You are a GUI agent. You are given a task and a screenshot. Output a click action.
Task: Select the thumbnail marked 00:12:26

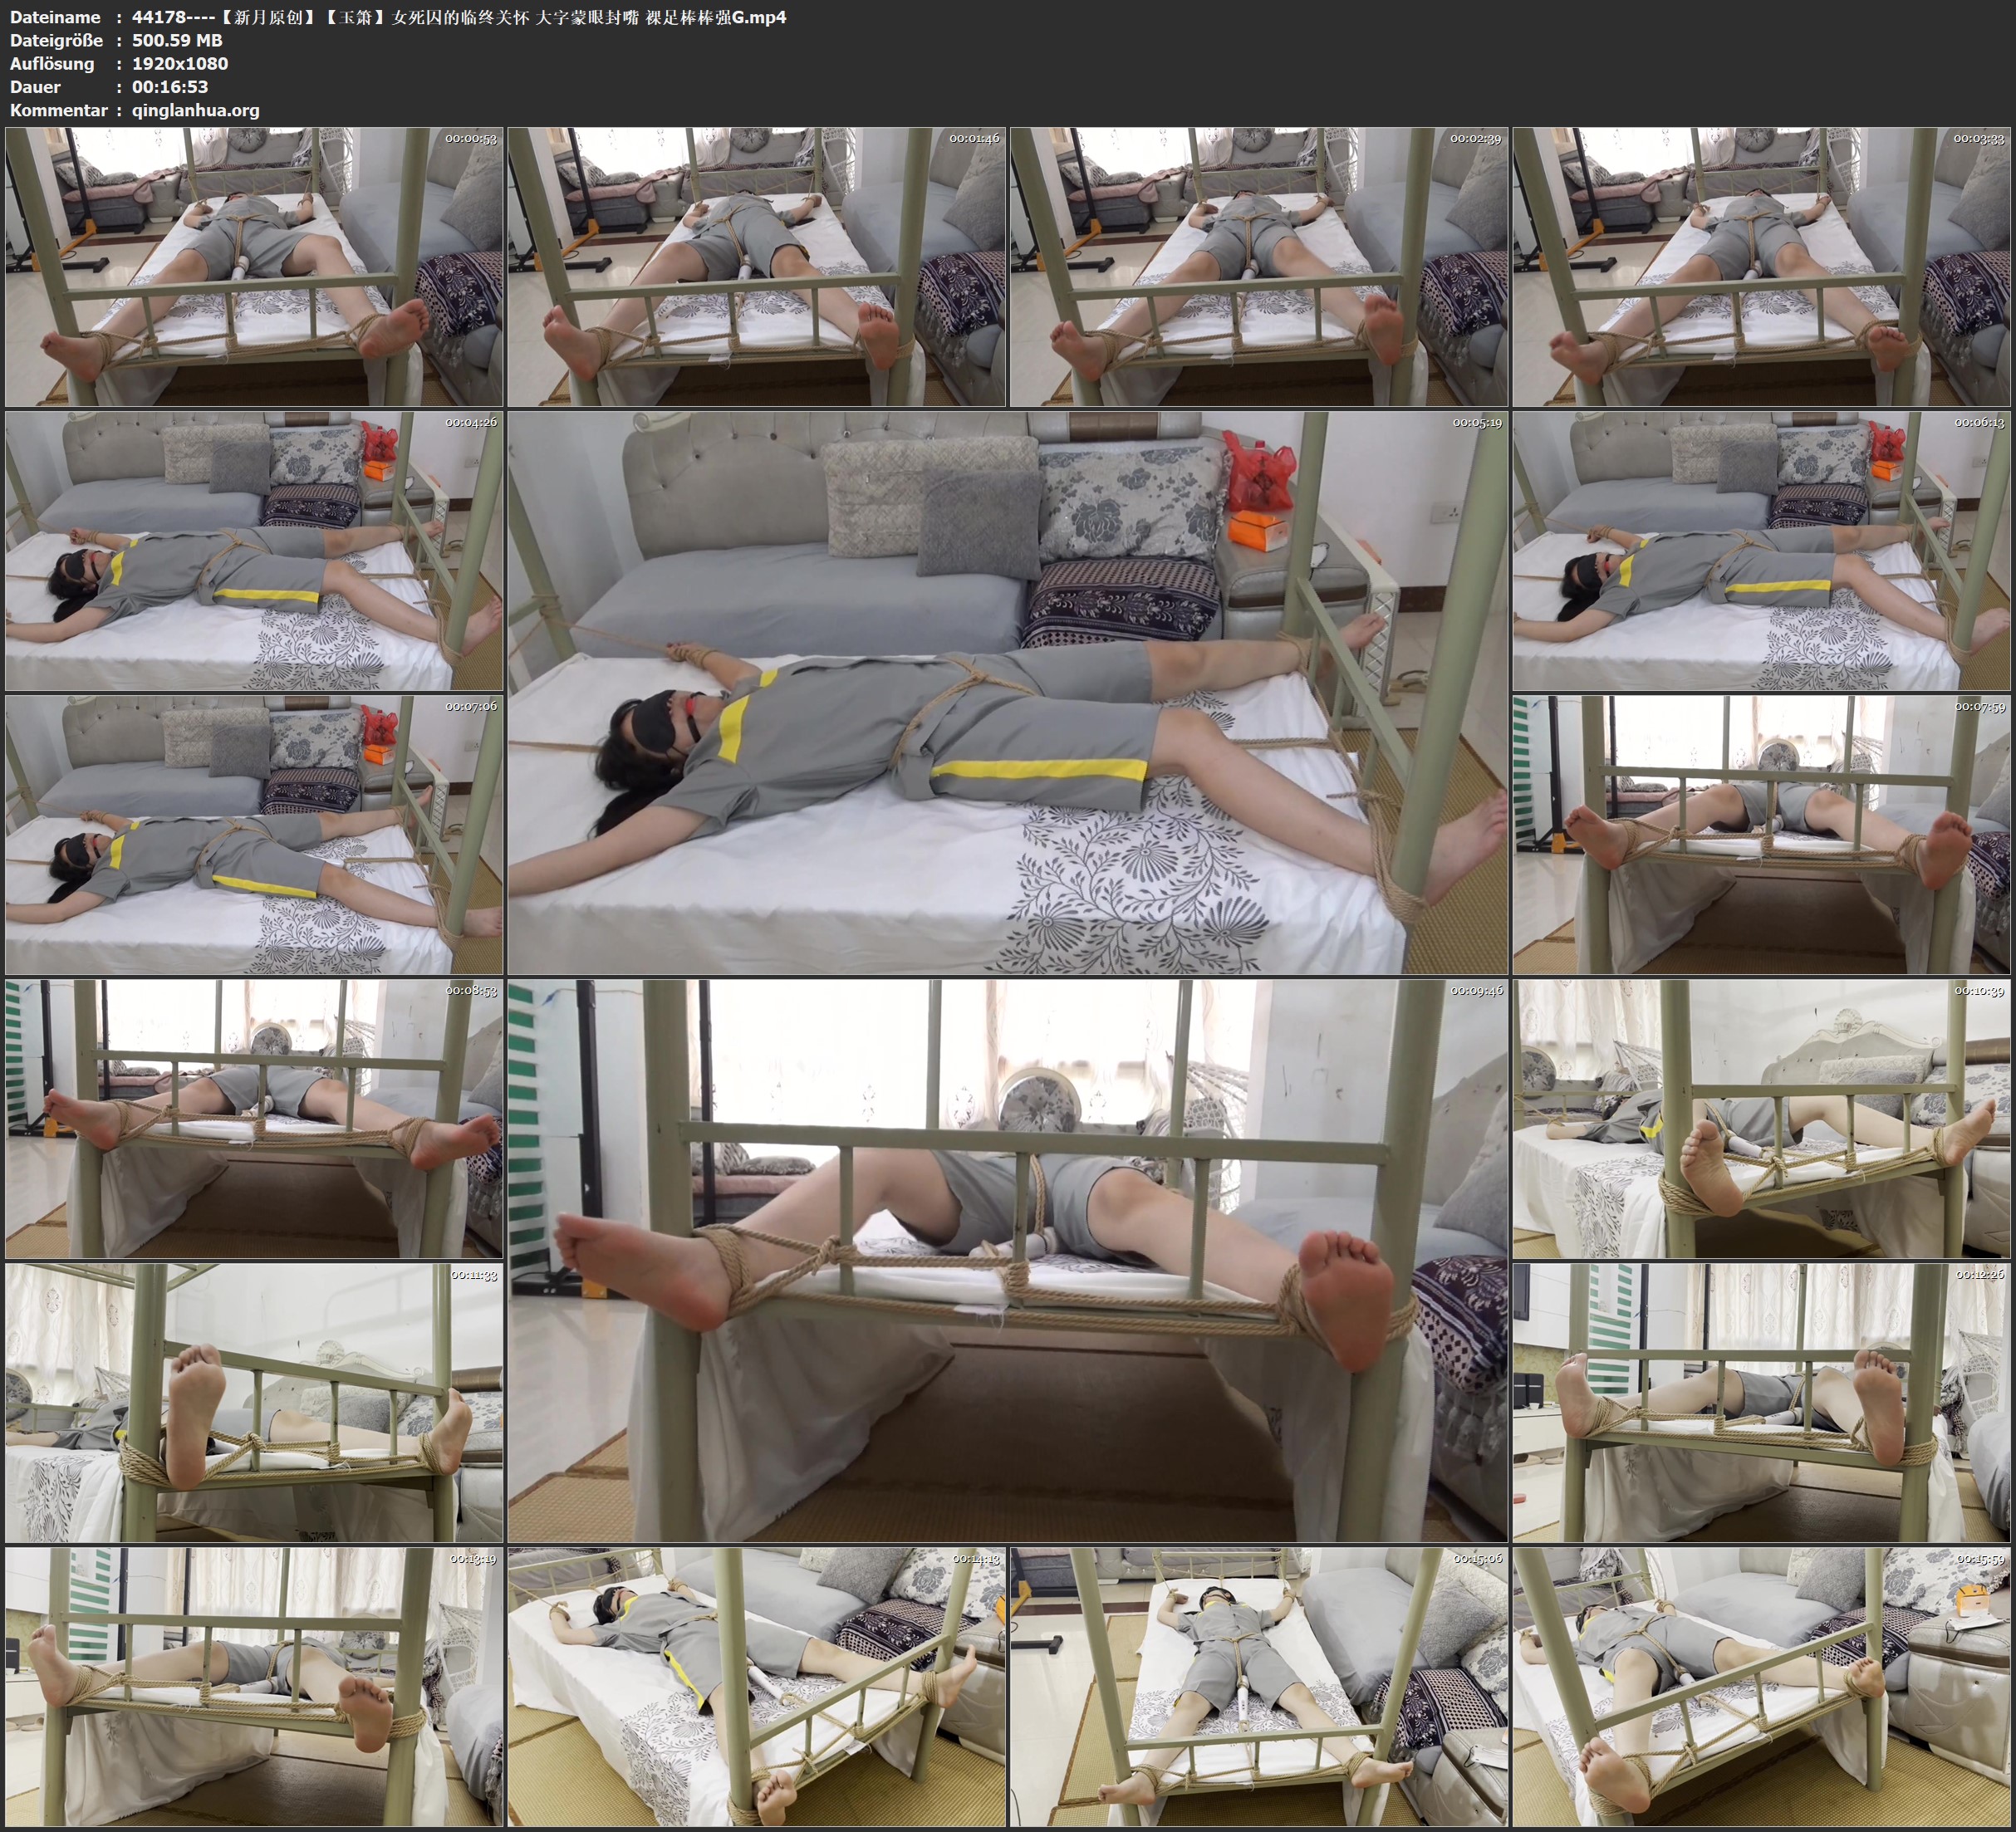pyautogui.click(x=1762, y=1403)
